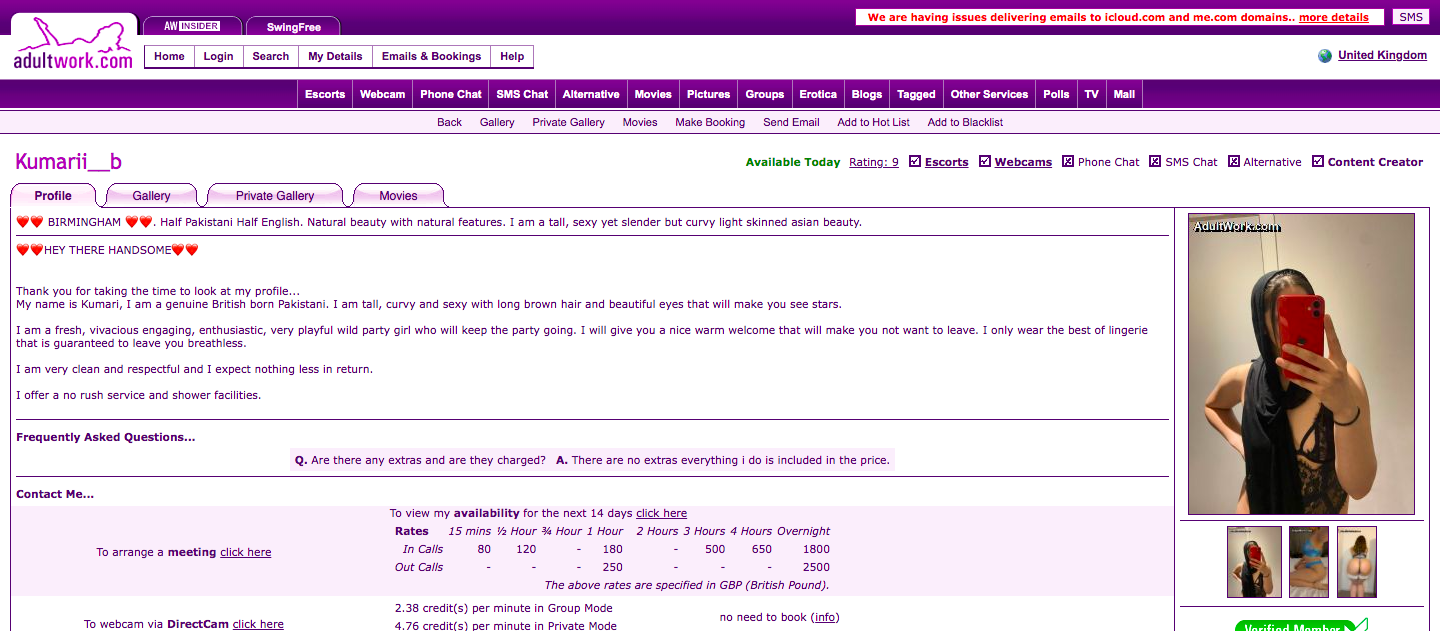Open the last small gallery thumbnail
This screenshot has width=1440, height=631.
click(1357, 562)
